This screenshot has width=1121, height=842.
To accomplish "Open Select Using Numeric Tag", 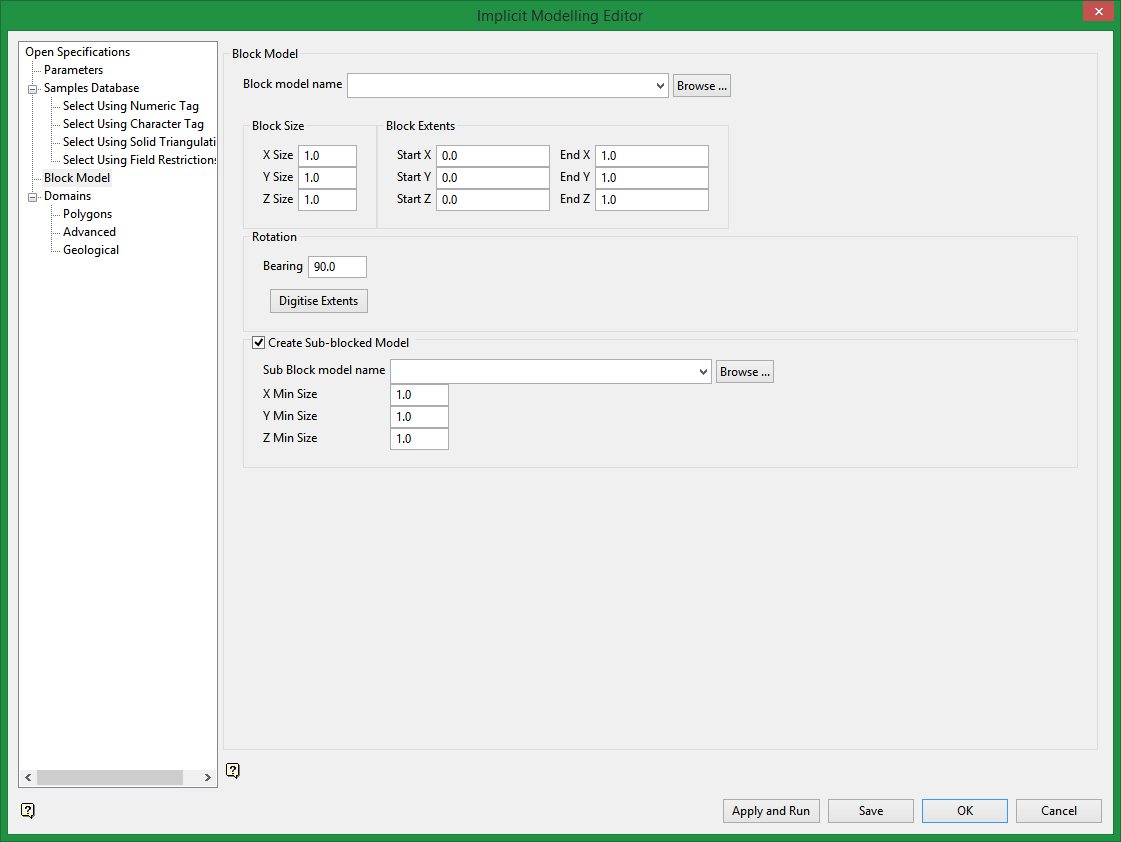I will (131, 105).
